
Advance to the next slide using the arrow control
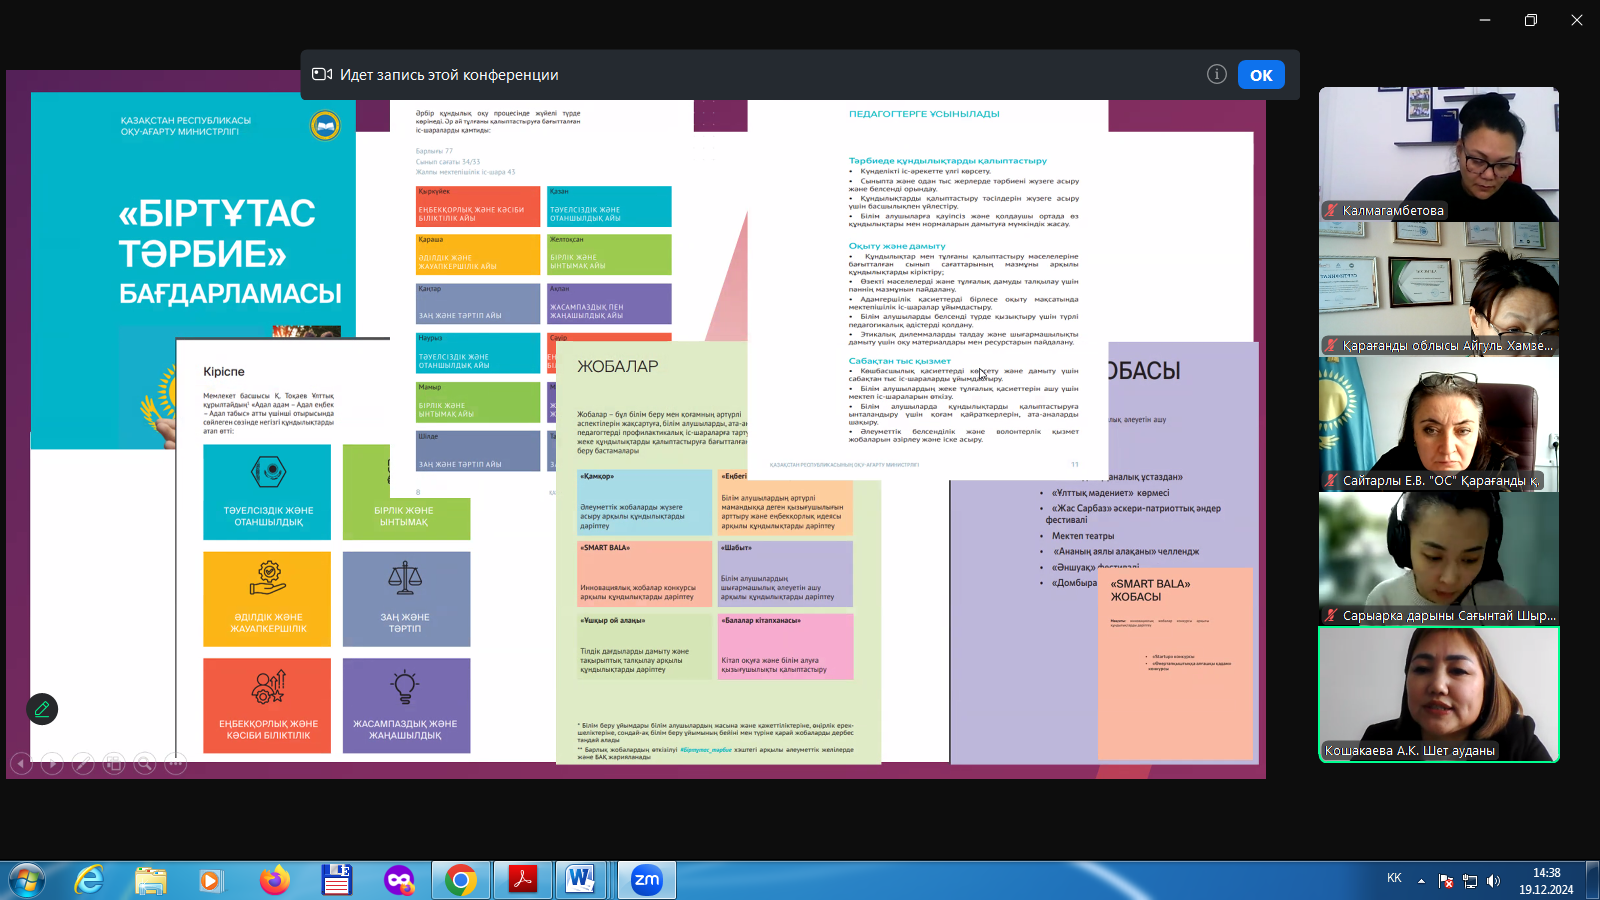pyautogui.click(x=52, y=764)
